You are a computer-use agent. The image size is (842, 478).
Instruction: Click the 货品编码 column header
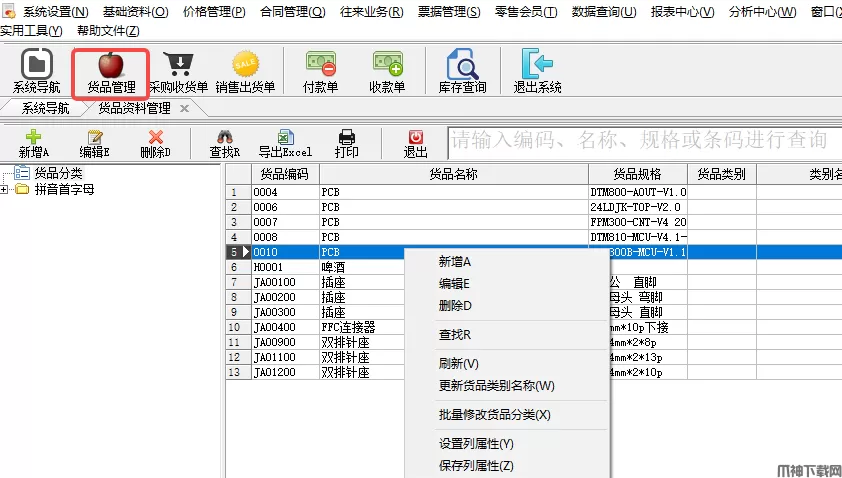click(x=285, y=174)
